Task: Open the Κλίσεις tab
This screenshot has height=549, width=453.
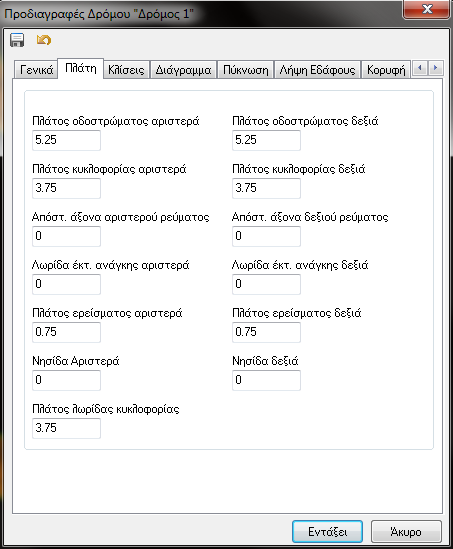Action: pos(126,70)
